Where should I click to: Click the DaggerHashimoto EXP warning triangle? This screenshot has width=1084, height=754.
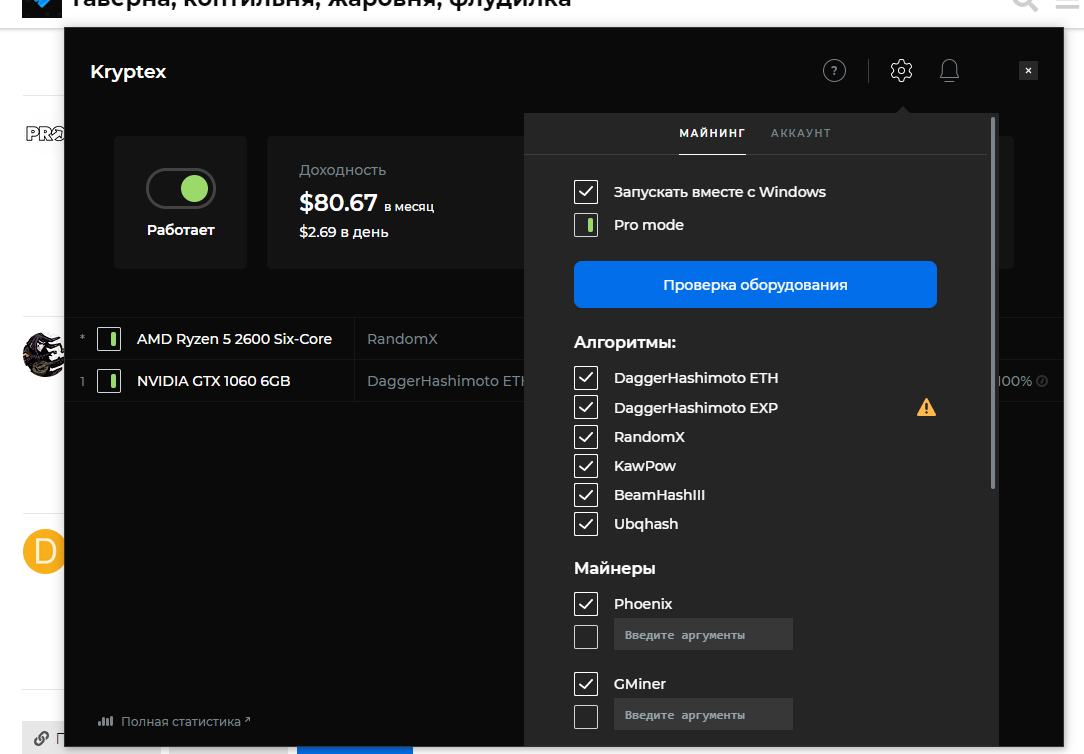926,408
